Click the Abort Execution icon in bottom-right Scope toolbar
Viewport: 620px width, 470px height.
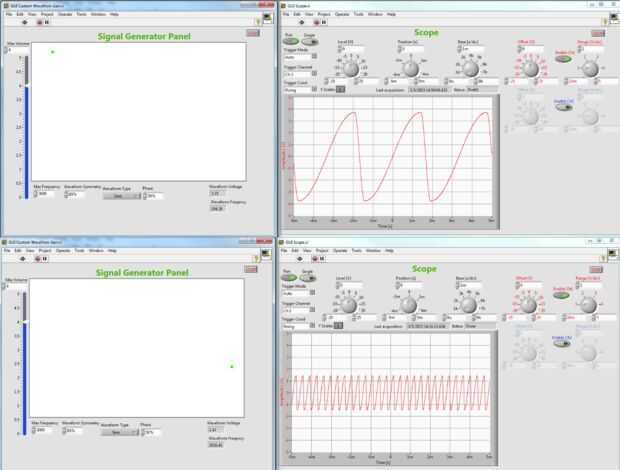point(315,259)
